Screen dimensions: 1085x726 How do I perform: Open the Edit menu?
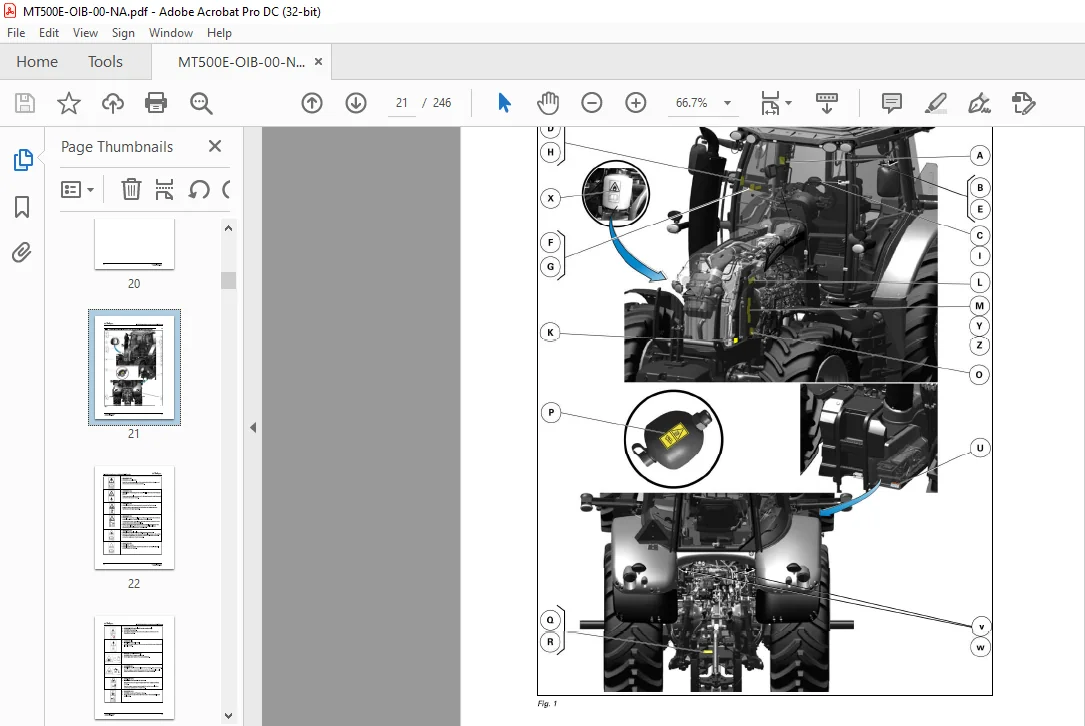pos(48,33)
